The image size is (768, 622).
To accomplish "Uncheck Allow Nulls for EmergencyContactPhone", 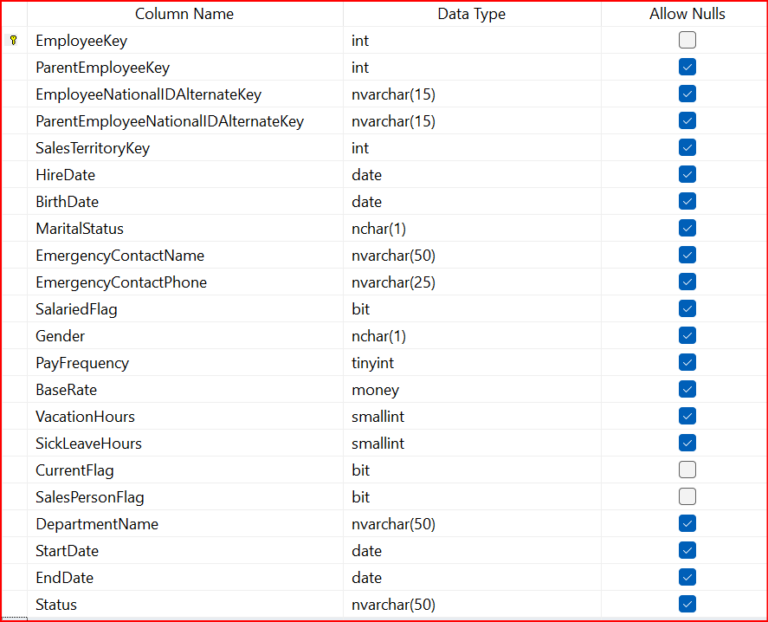I will [x=687, y=282].
